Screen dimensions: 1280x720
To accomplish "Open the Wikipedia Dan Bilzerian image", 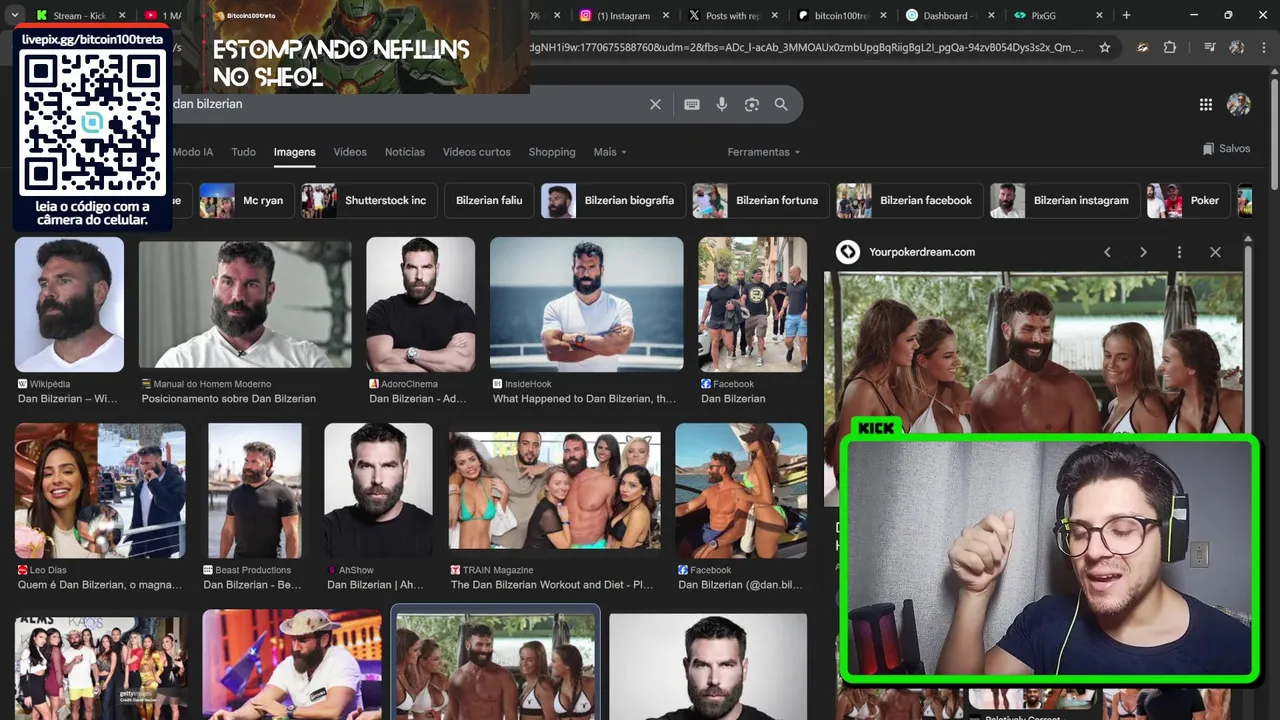I will click(x=69, y=304).
